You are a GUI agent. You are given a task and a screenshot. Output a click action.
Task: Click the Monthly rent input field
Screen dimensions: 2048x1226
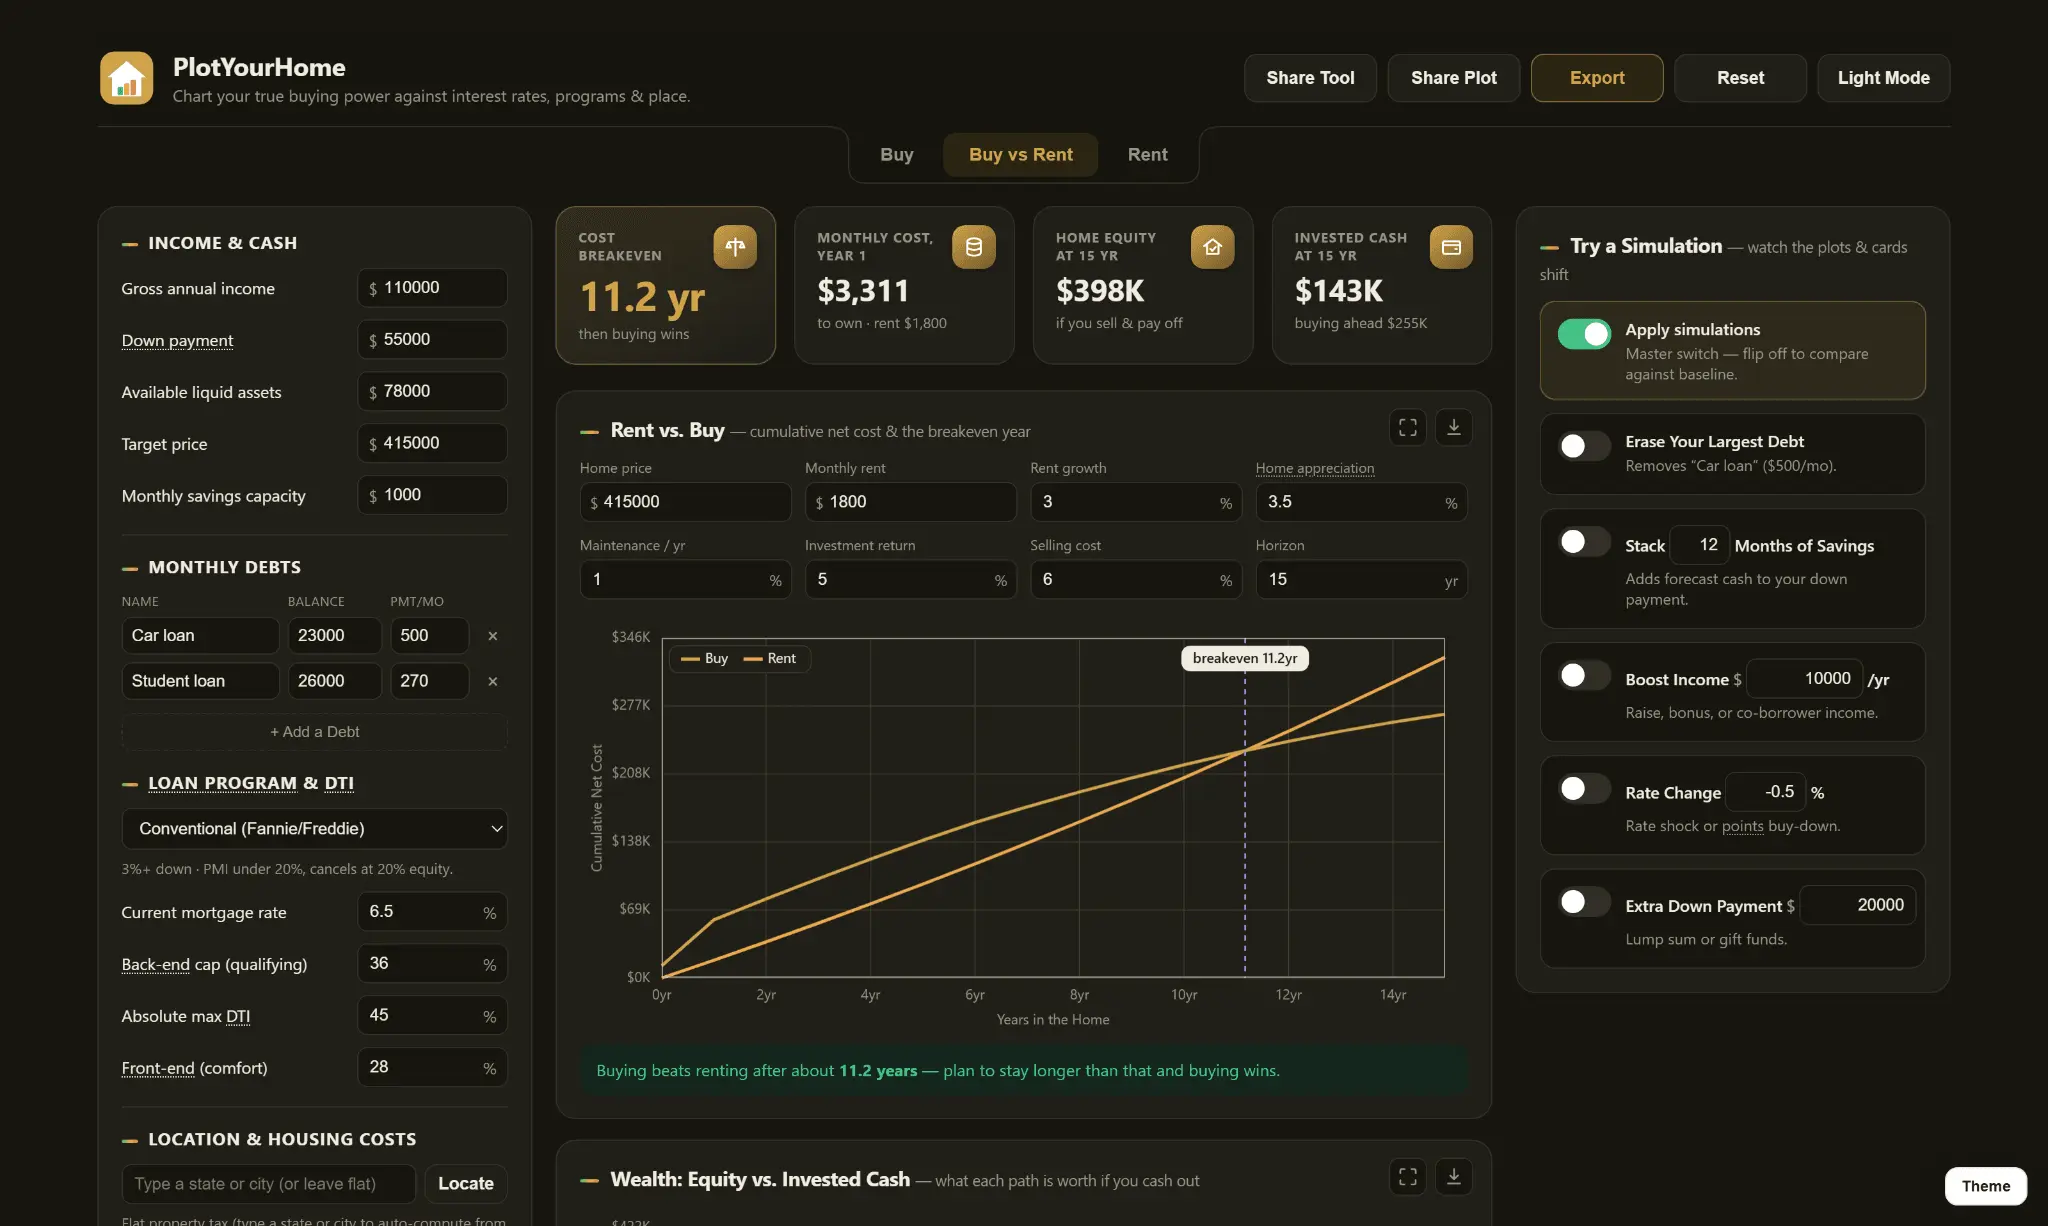910,502
